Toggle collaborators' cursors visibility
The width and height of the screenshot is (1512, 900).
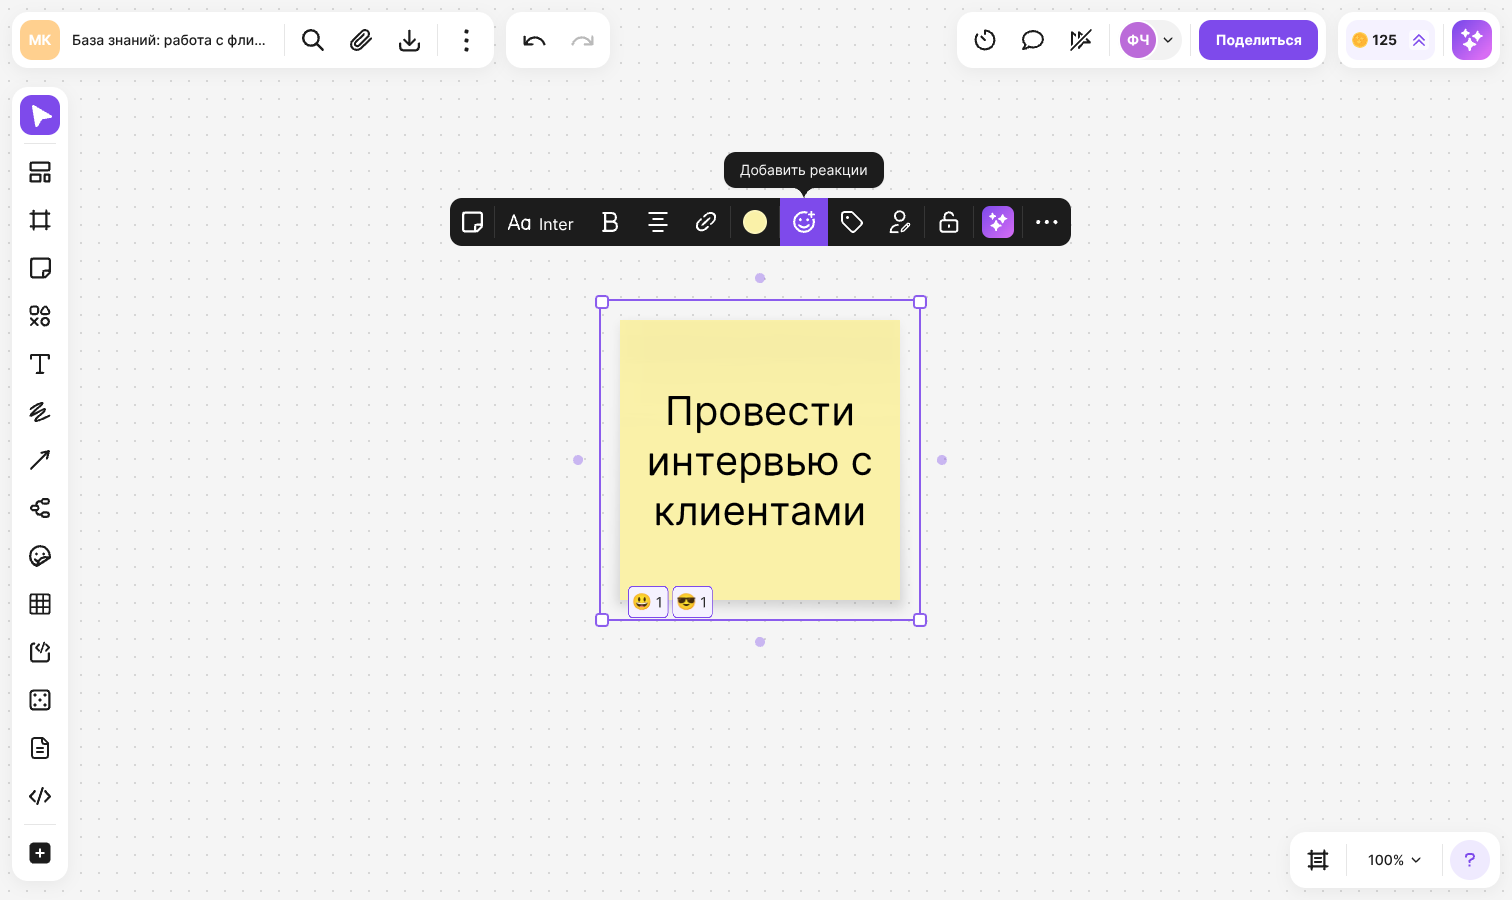pos(1081,40)
